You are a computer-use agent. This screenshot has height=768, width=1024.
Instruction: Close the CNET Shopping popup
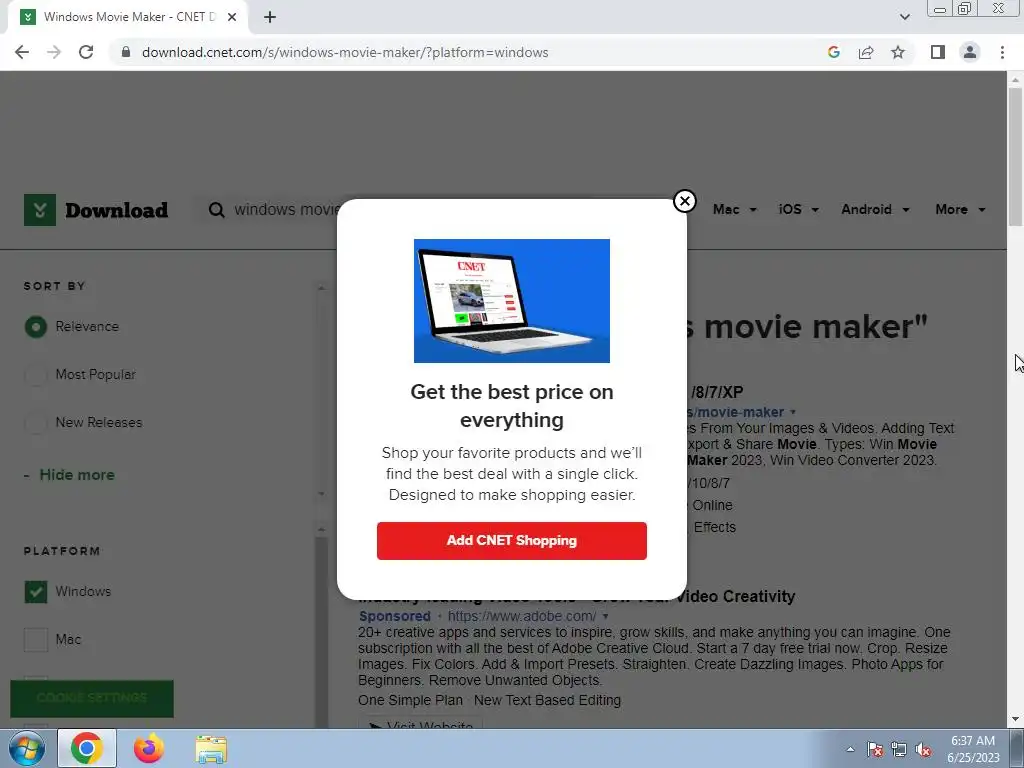coord(684,201)
